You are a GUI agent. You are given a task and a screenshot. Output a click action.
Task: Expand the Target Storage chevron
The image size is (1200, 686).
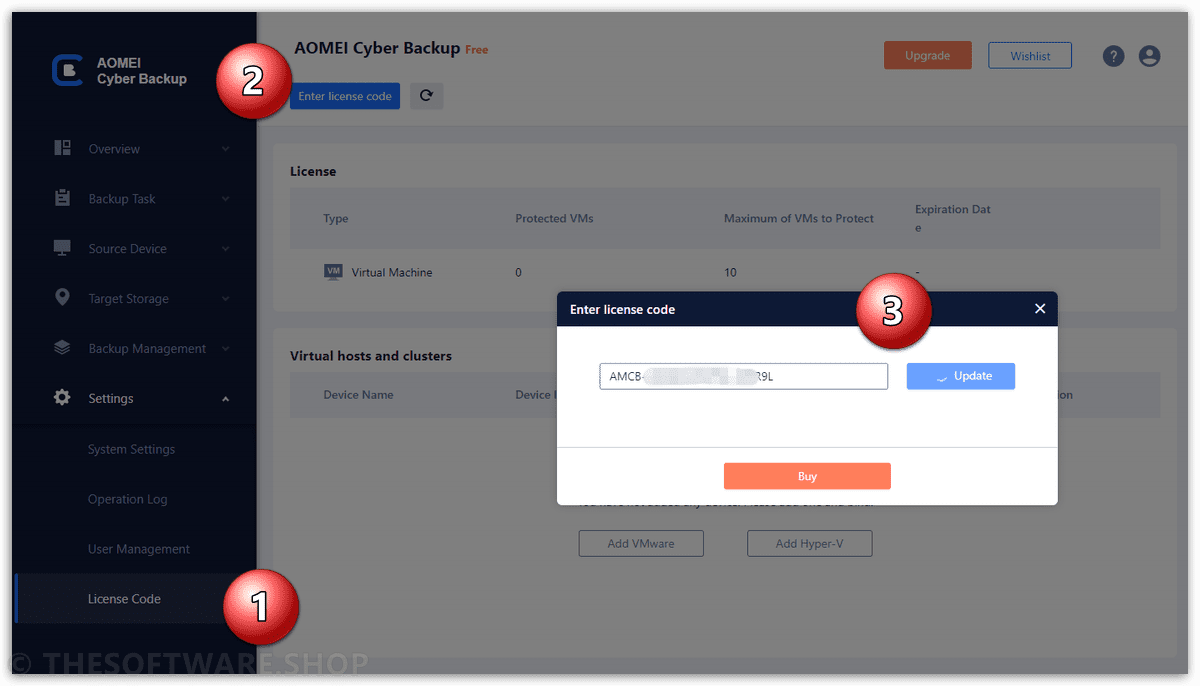(x=225, y=299)
